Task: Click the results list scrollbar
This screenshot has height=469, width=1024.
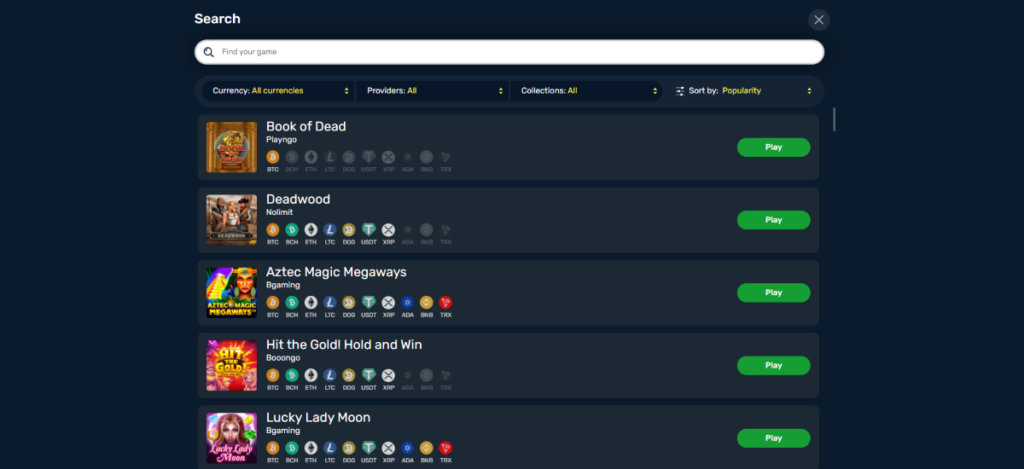Action: click(834, 120)
